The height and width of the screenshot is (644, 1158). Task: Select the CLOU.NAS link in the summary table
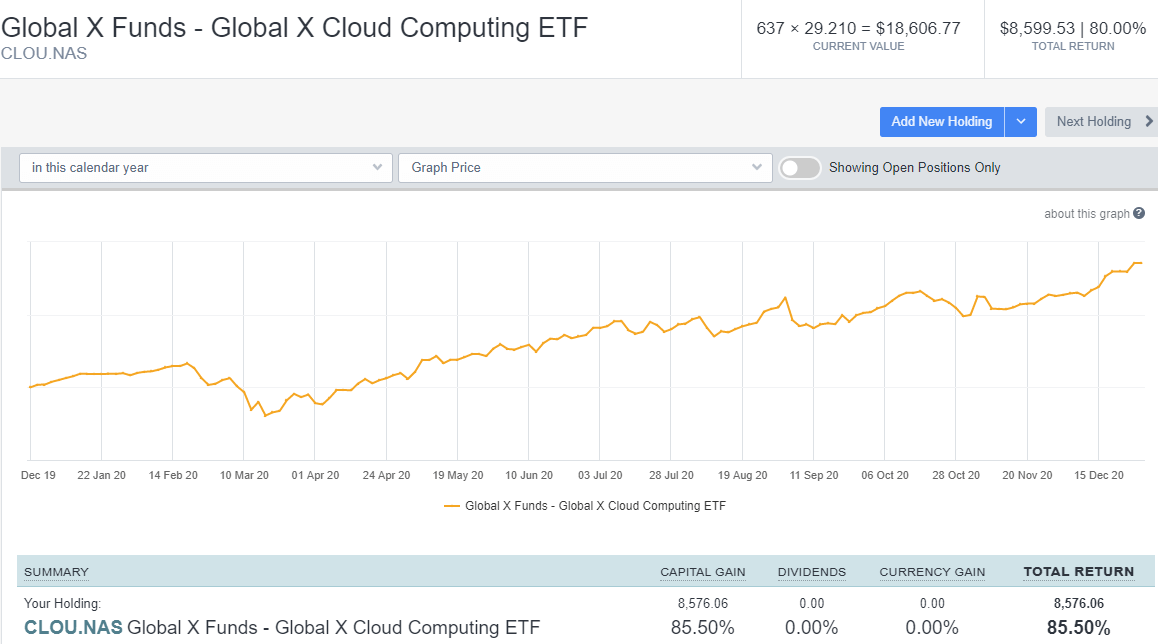click(x=72, y=627)
